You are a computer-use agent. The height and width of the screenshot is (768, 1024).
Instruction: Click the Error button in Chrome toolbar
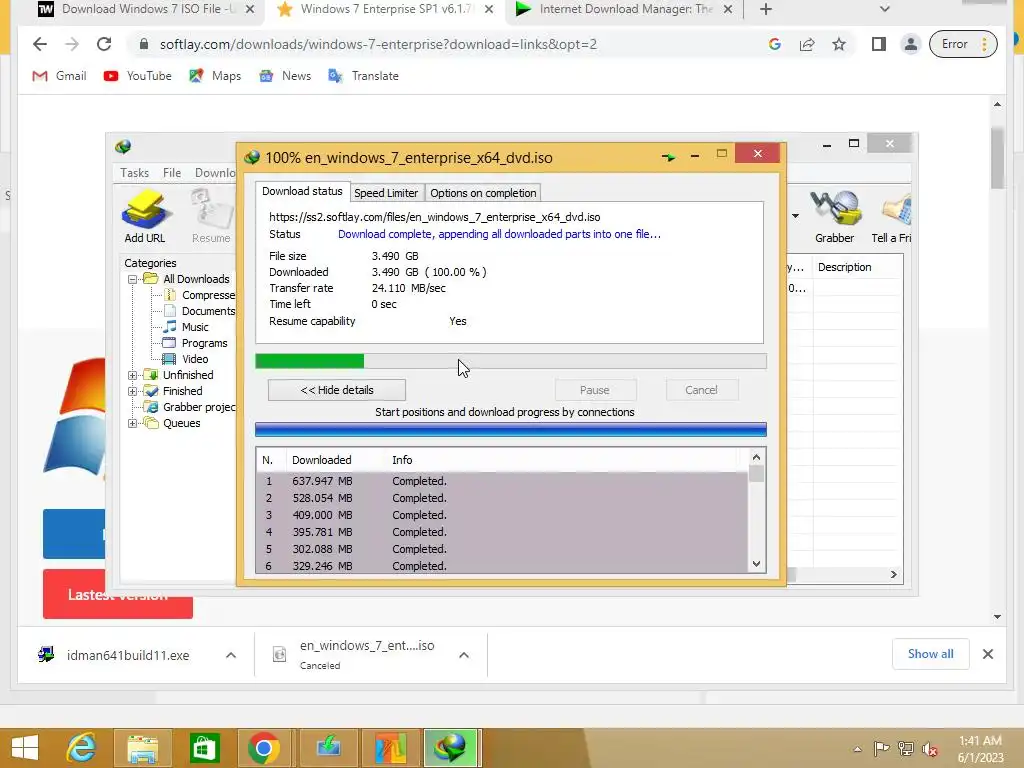point(963,44)
